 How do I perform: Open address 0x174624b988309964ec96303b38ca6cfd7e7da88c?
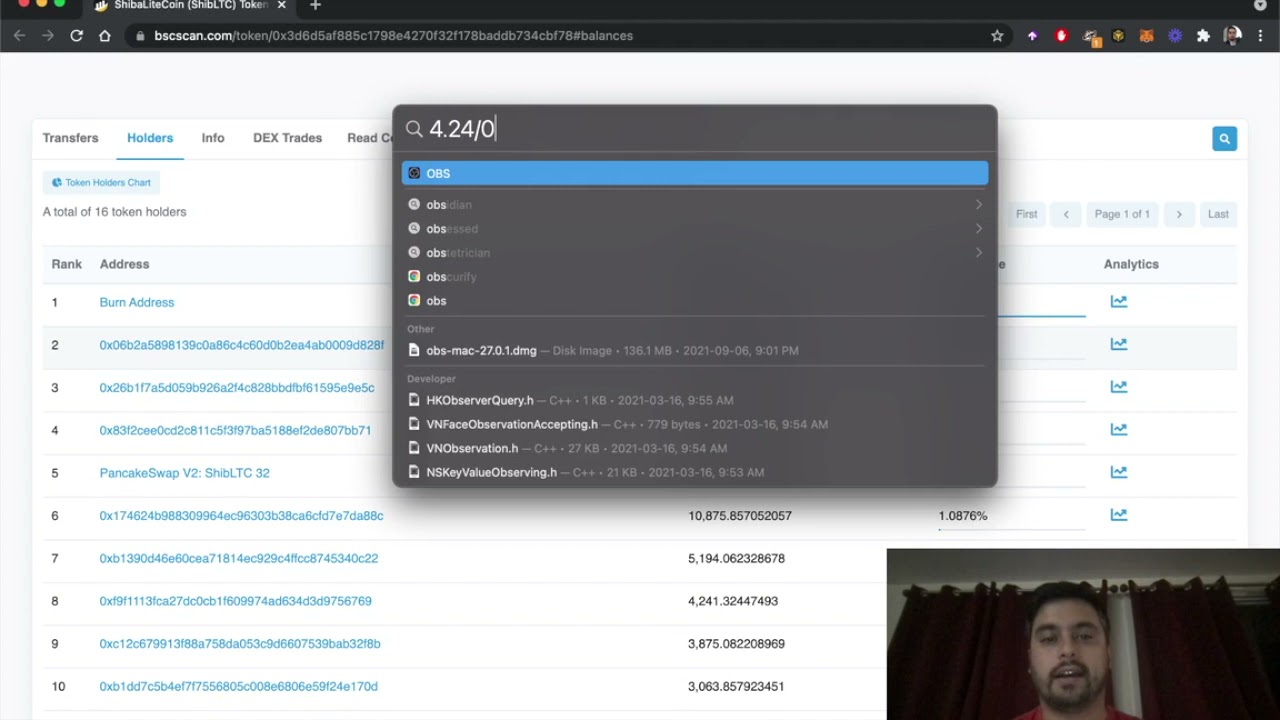[x=241, y=516]
